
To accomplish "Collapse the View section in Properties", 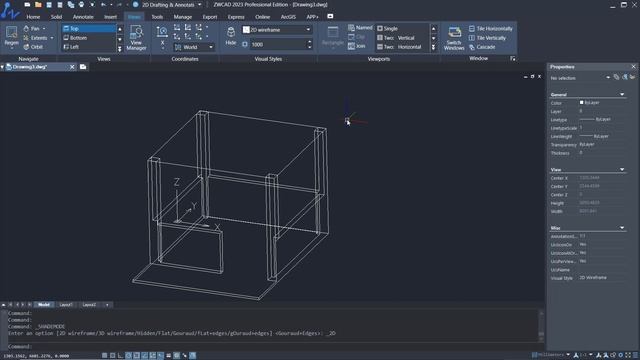I will (622, 169).
